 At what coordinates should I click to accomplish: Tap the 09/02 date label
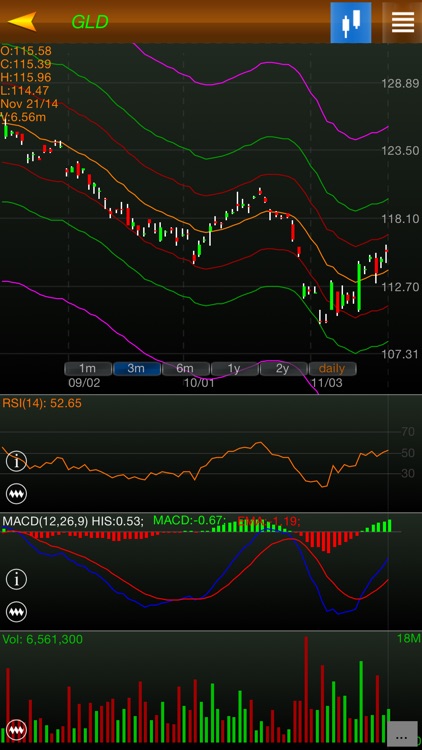(84, 383)
